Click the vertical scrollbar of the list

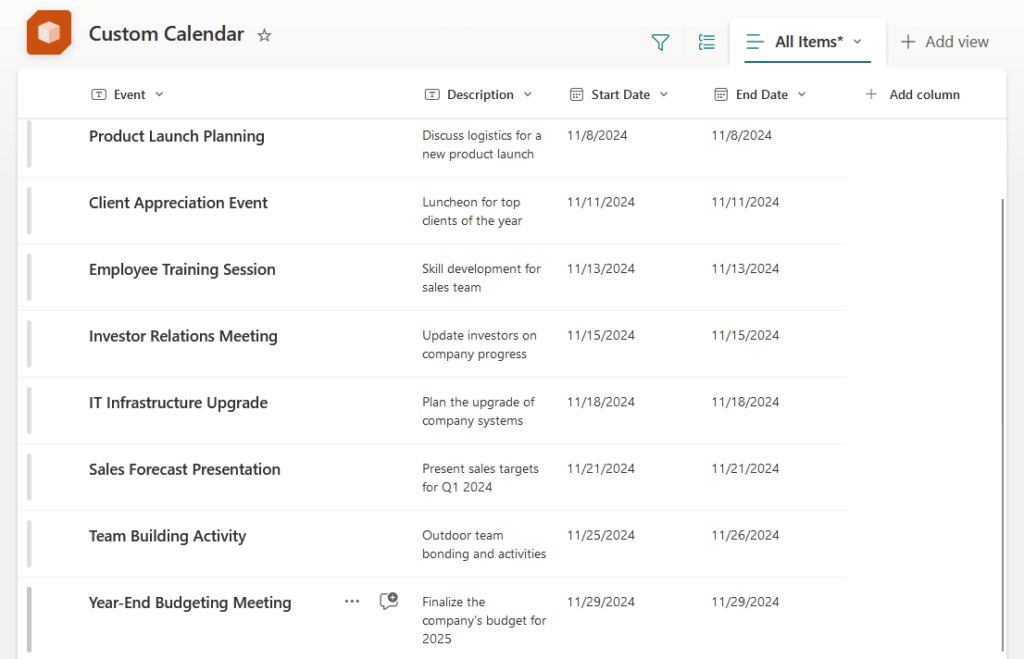(x=1002, y=425)
